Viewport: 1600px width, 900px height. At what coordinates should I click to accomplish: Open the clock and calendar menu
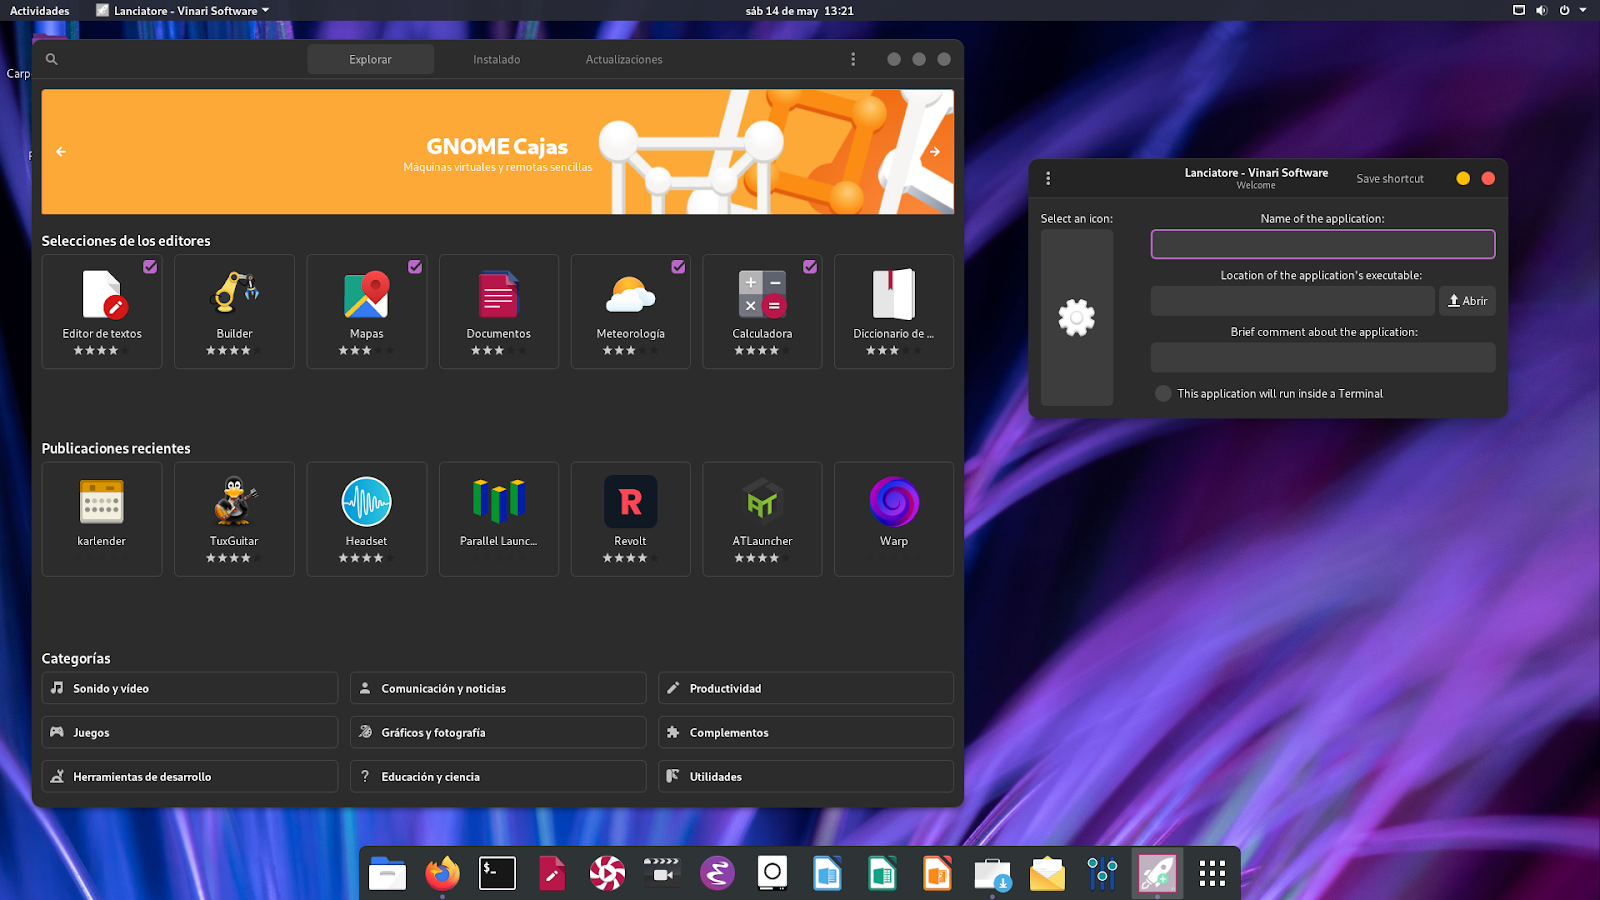click(x=800, y=11)
